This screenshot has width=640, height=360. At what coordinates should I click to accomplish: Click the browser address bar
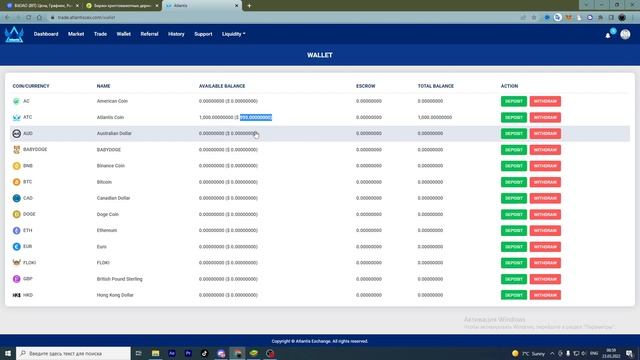[282, 18]
